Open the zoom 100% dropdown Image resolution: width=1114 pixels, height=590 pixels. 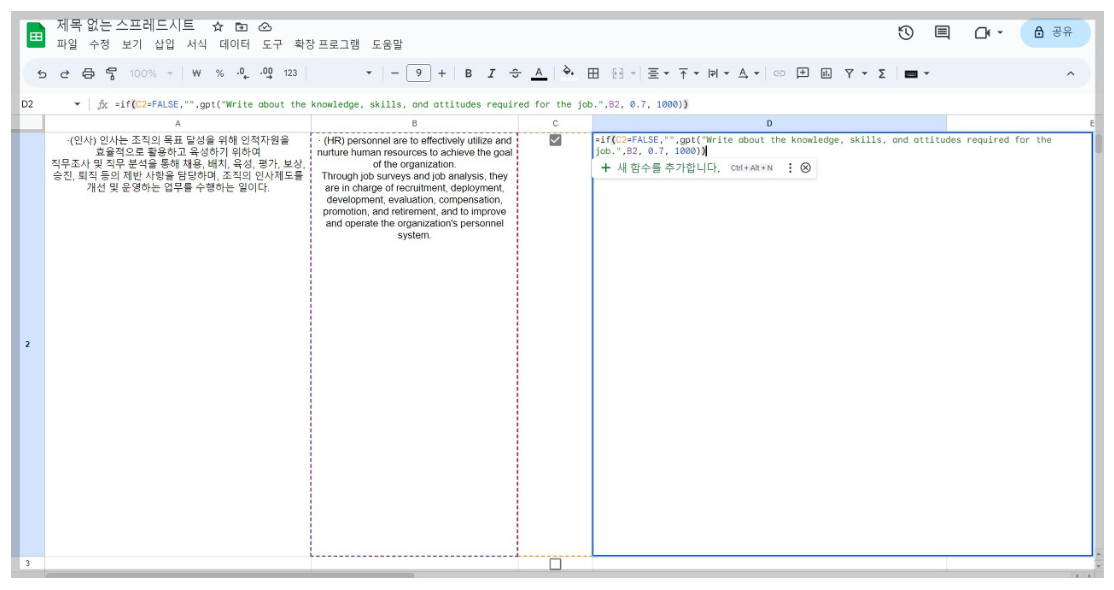(151, 73)
